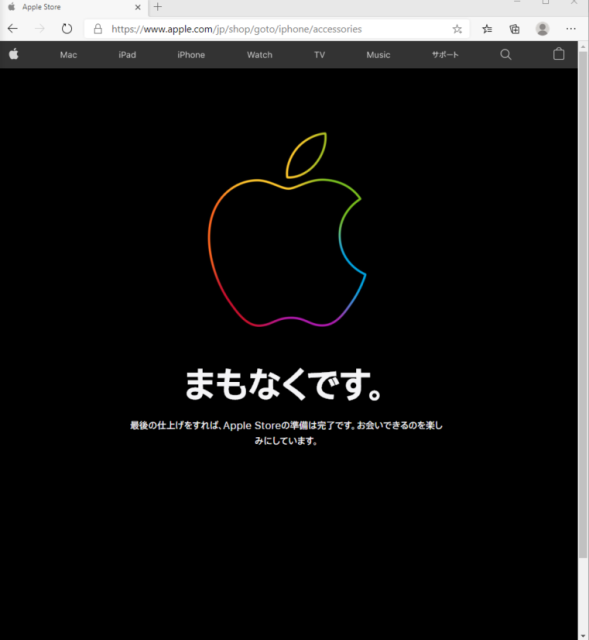Add this page to favorites star
The height and width of the screenshot is (640, 589).
click(x=457, y=29)
